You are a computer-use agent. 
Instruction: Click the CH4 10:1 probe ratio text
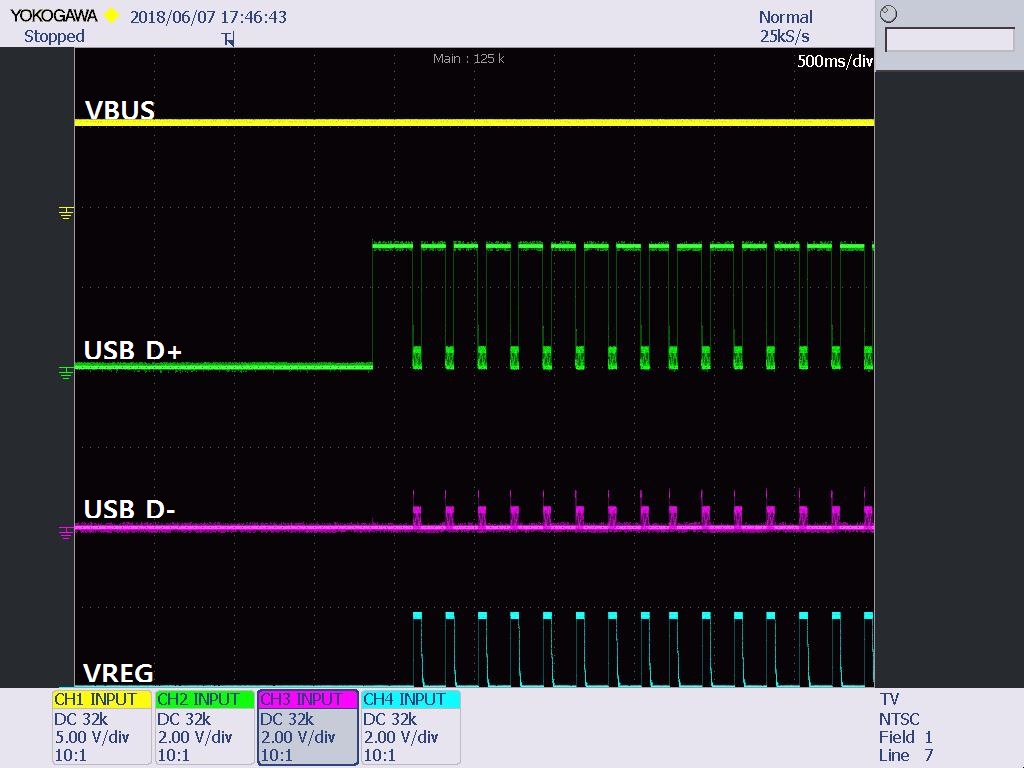[379, 756]
